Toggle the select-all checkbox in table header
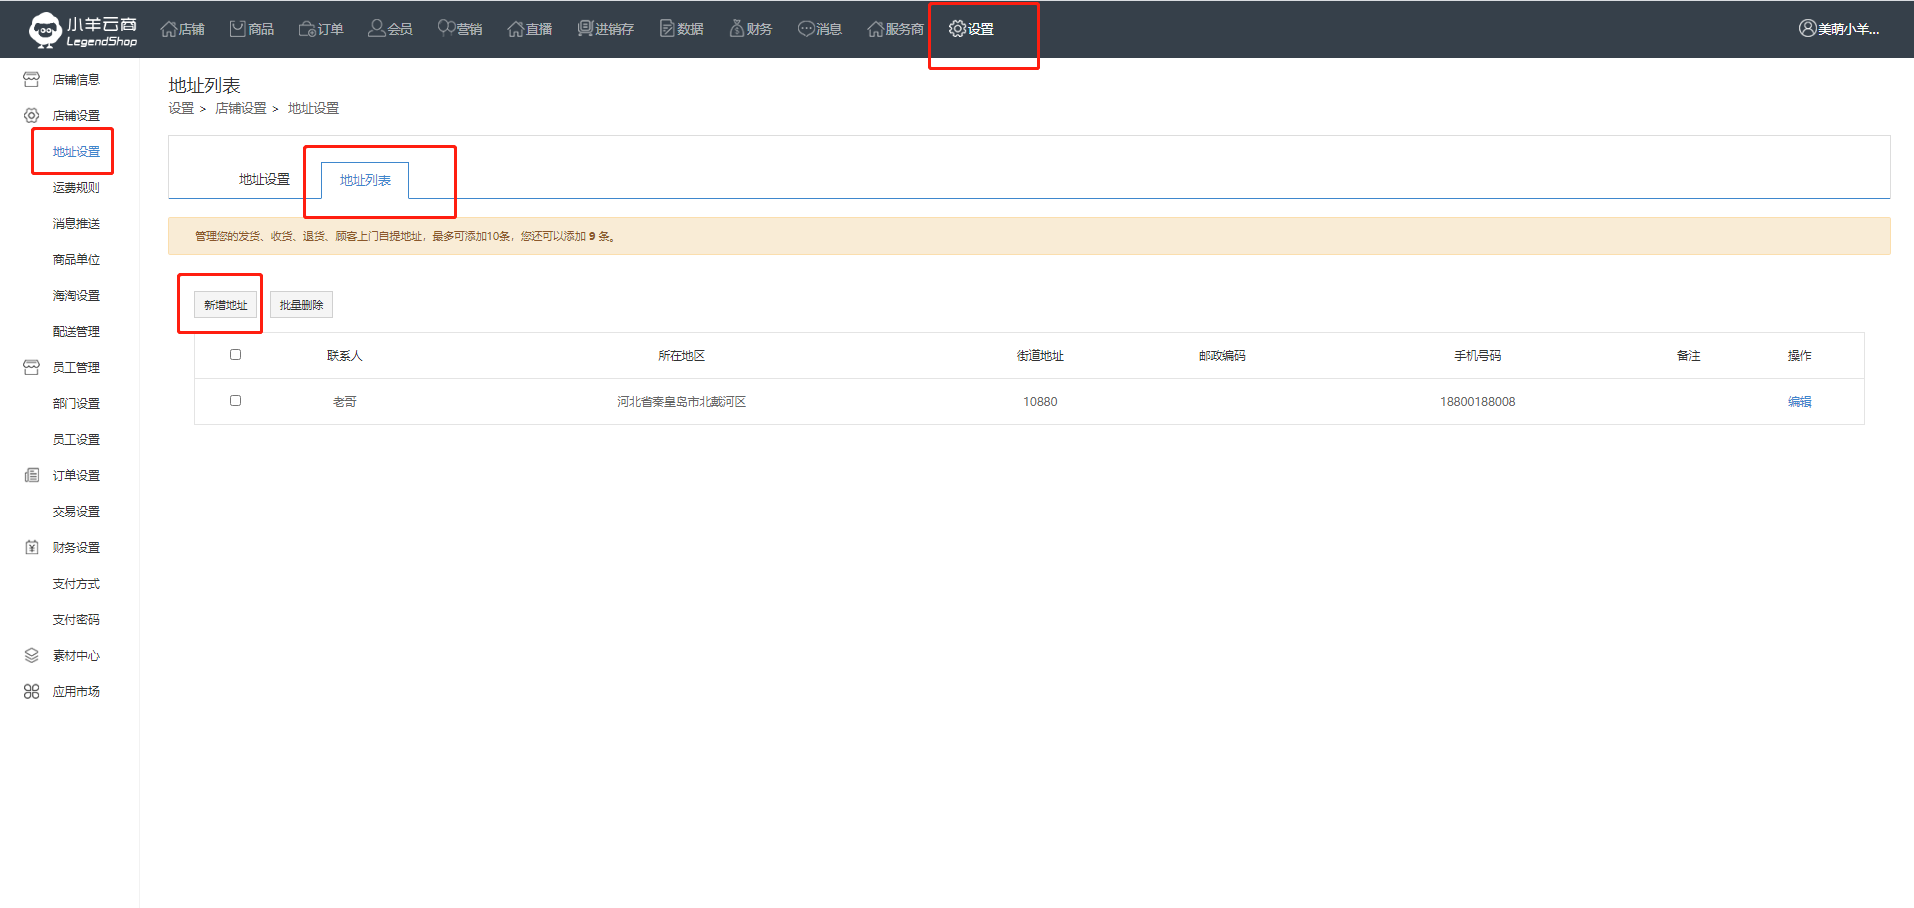This screenshot has width=1914, height=908. [x=236, y=355]
